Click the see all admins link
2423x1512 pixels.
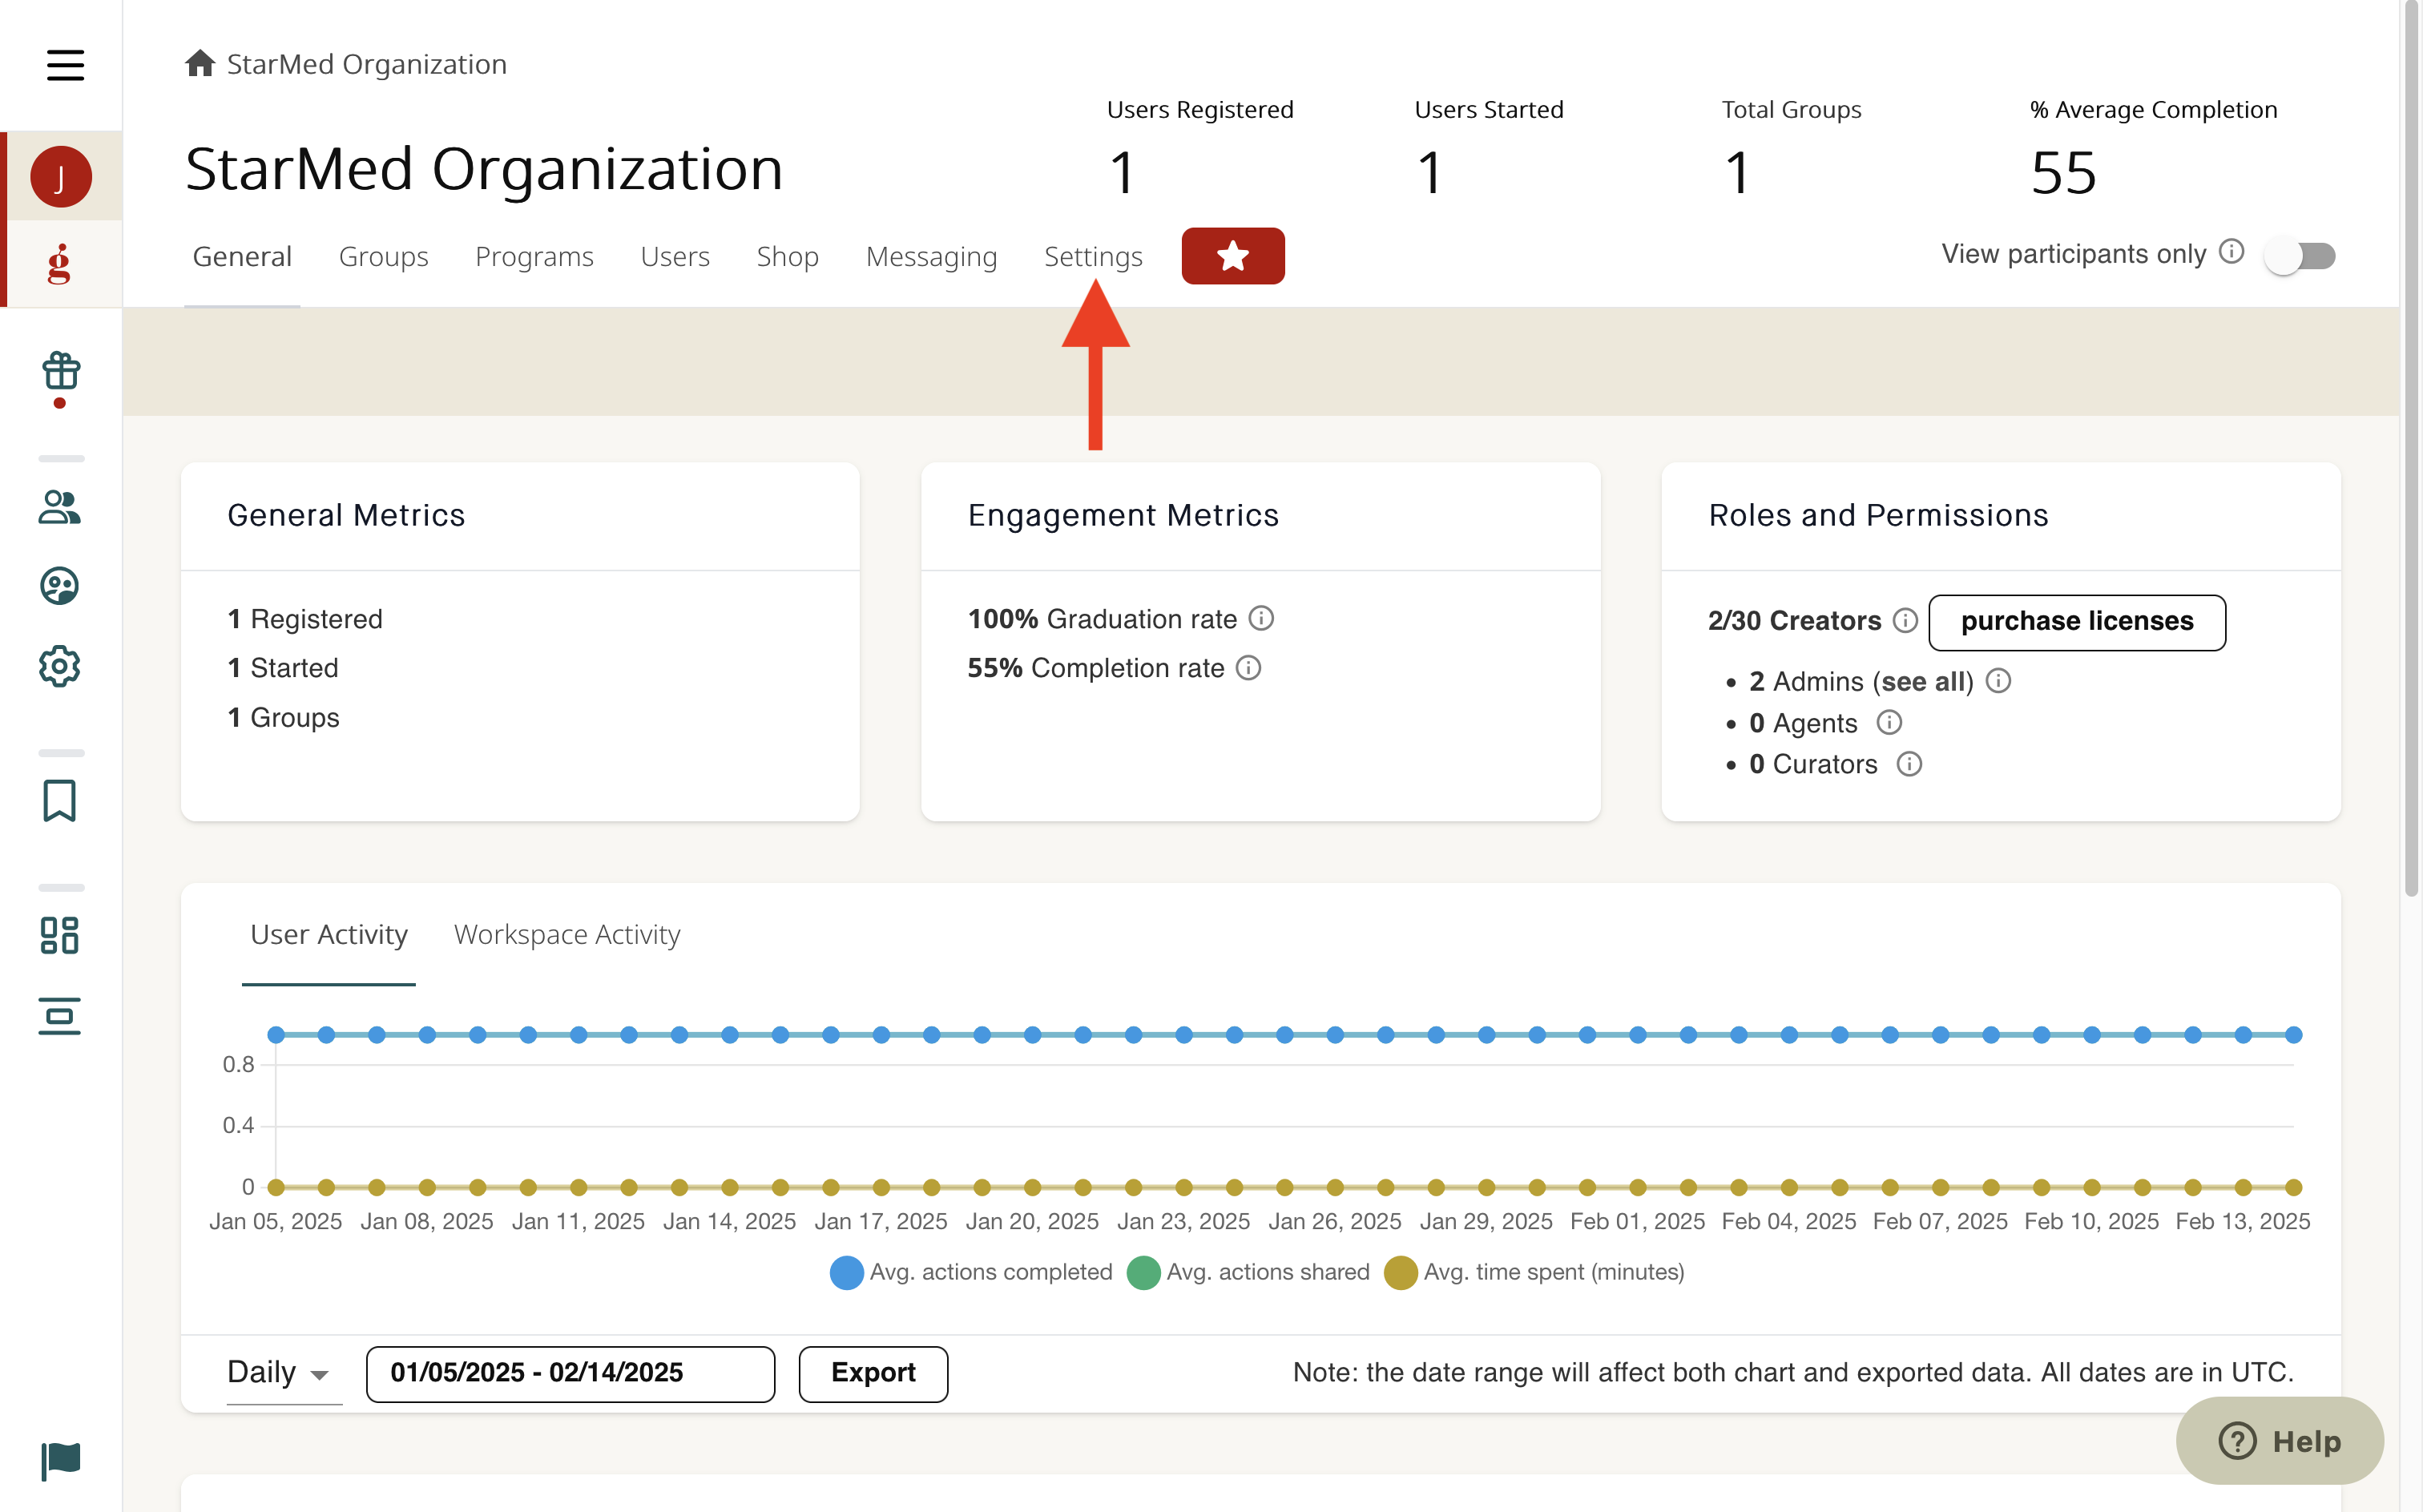(1925, 682)
